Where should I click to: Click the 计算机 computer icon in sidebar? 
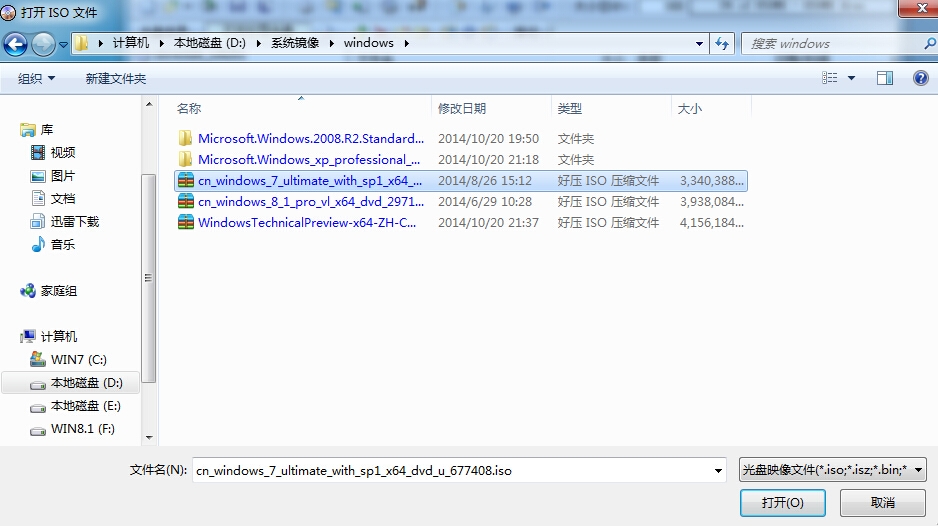28,336
